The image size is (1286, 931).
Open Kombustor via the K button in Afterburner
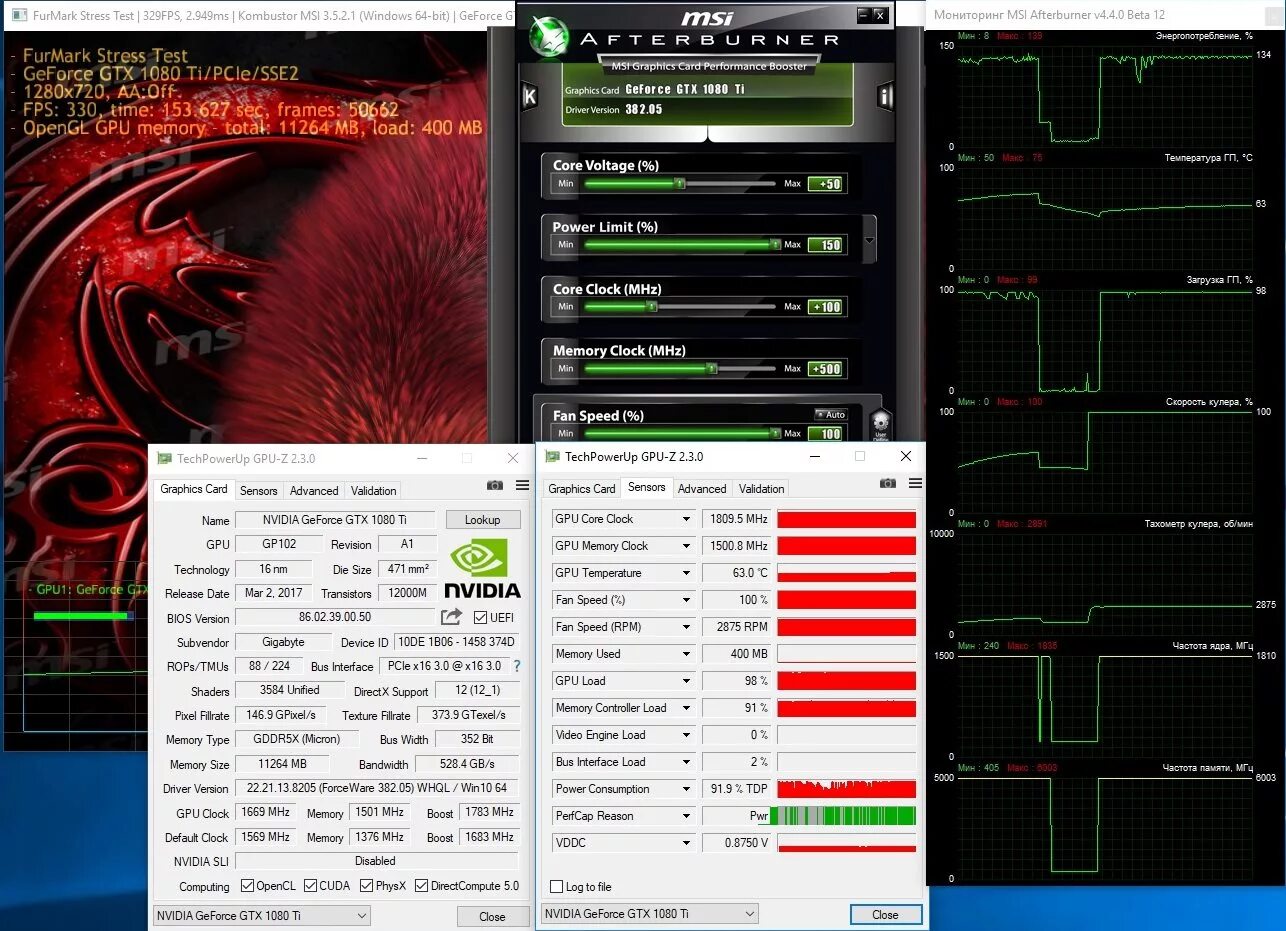530,97
